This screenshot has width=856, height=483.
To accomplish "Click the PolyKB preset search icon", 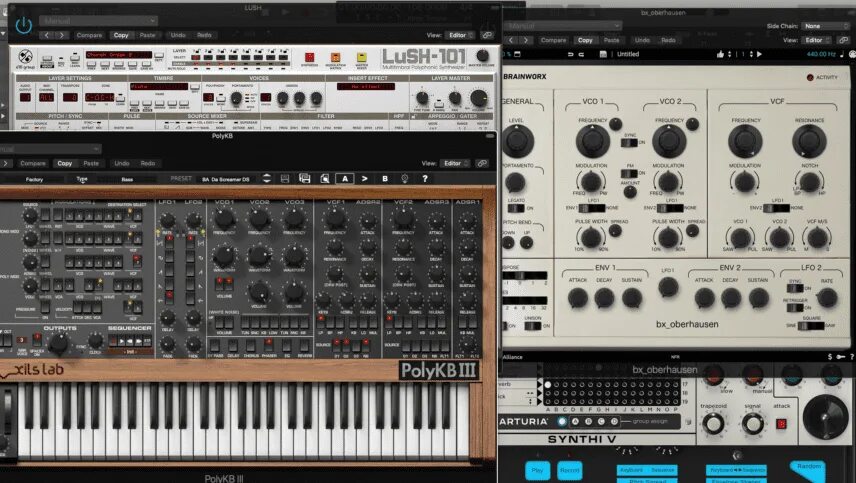I will [324, 178].
